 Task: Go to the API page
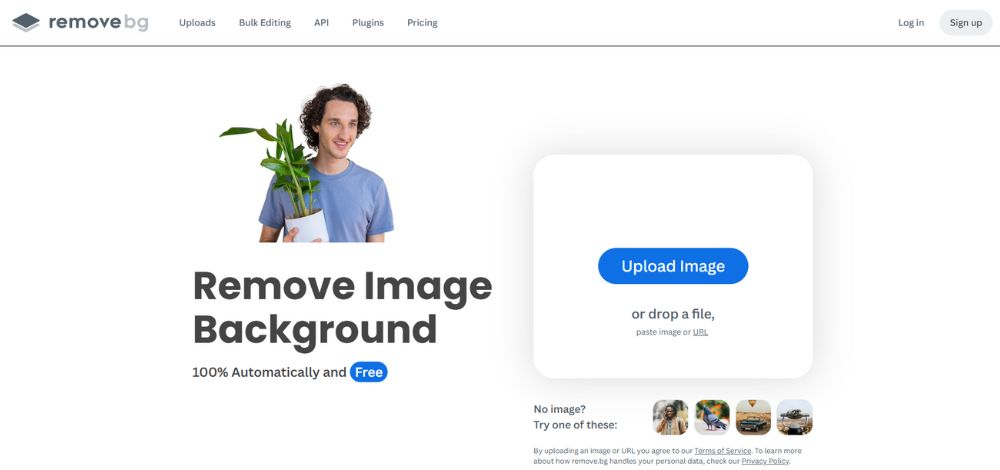click(321, 23)
